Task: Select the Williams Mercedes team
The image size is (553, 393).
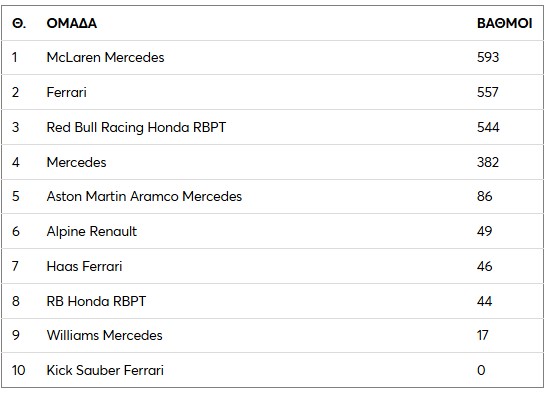Action: coord(105,335)
